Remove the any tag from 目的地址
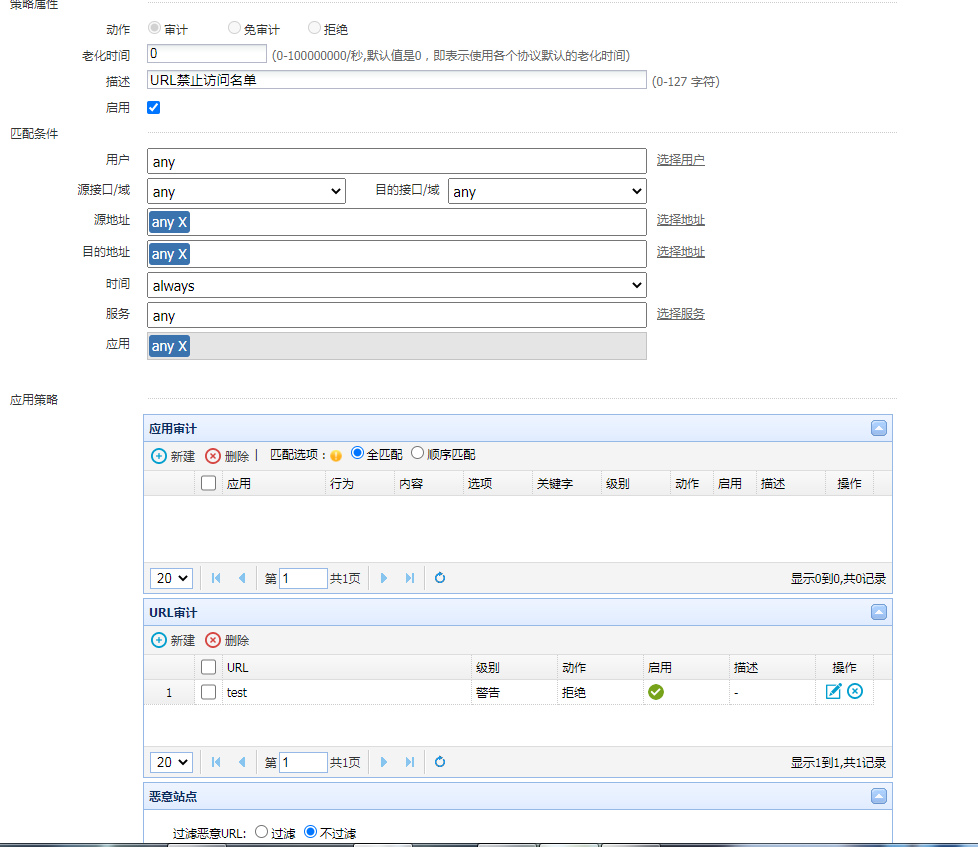The height and width of the screenshot is (847, 978). [x=182, y=254]
